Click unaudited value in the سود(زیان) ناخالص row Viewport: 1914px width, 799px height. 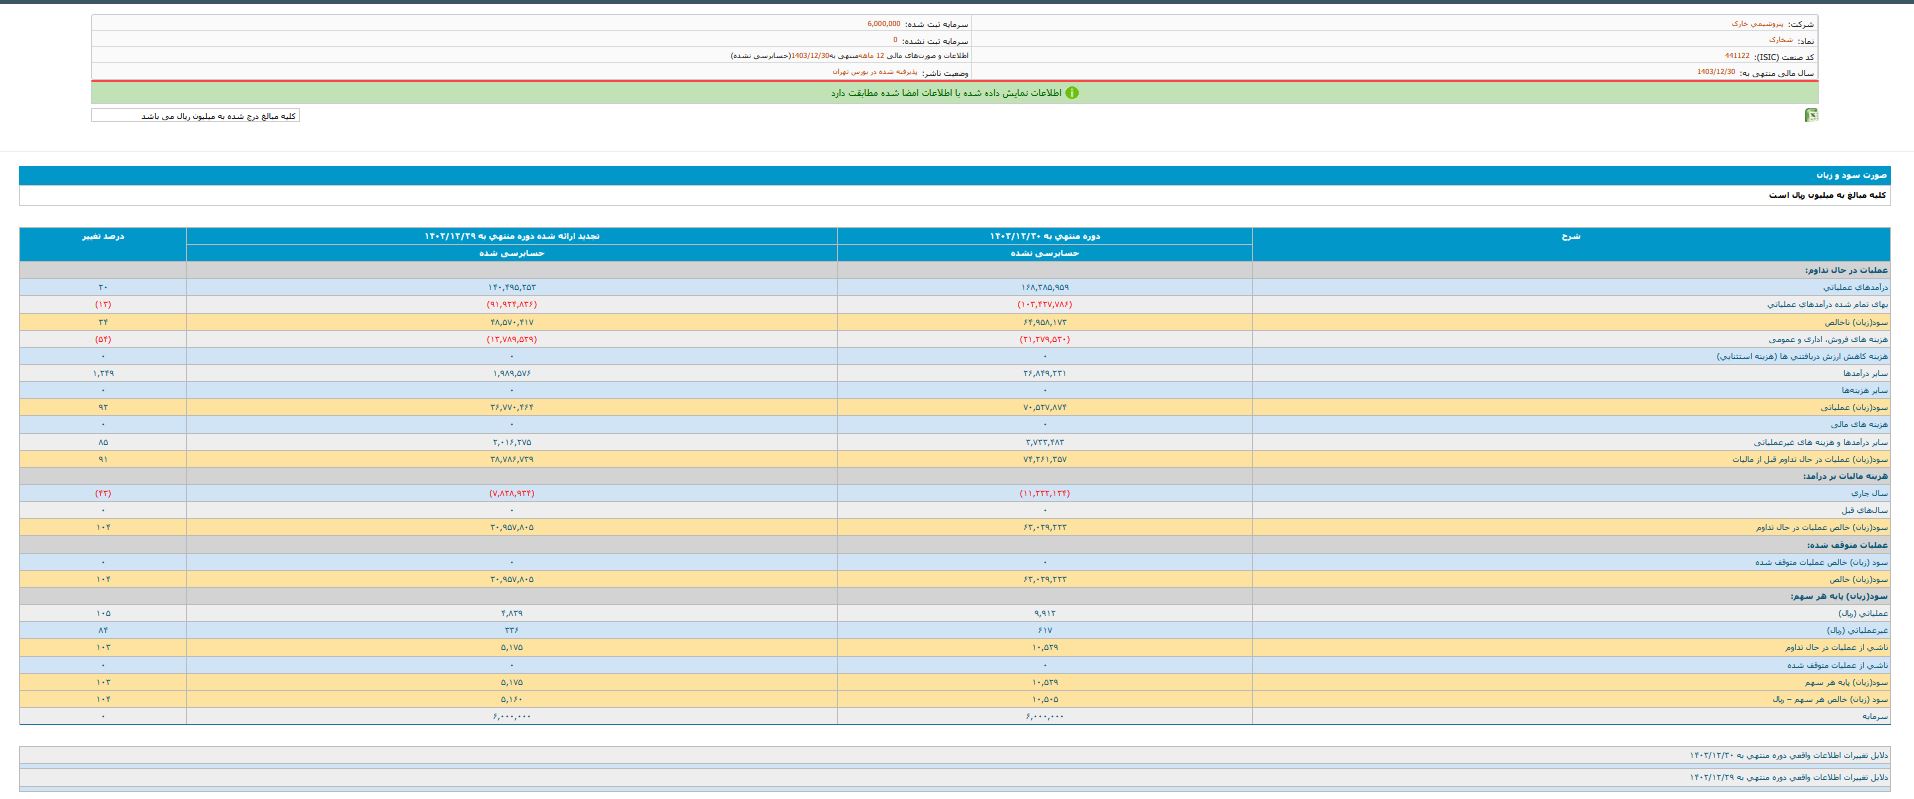click(1045, 322)
